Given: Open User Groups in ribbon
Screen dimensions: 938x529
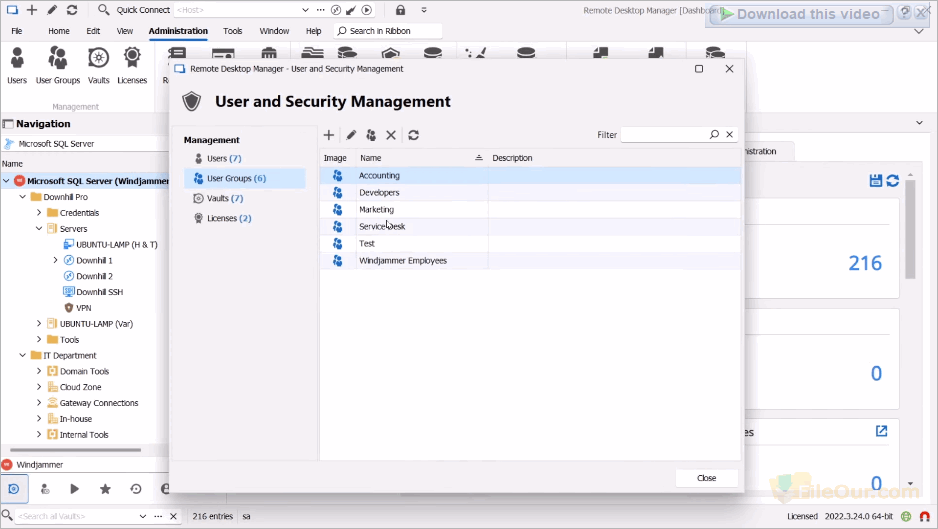Looking at the screenshot, I should [58, 66].
